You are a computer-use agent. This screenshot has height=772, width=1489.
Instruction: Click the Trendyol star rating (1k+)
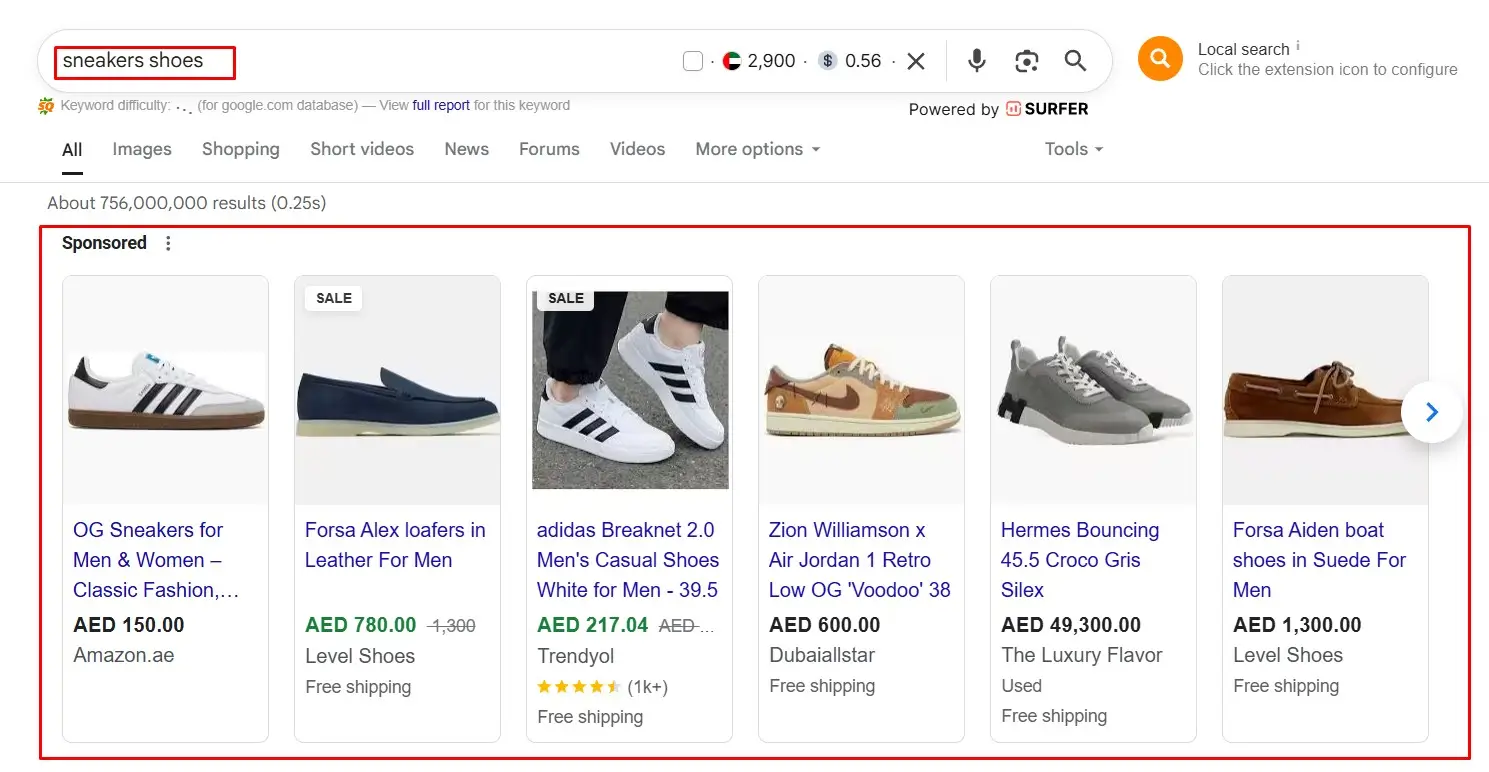tap(602, 687)
